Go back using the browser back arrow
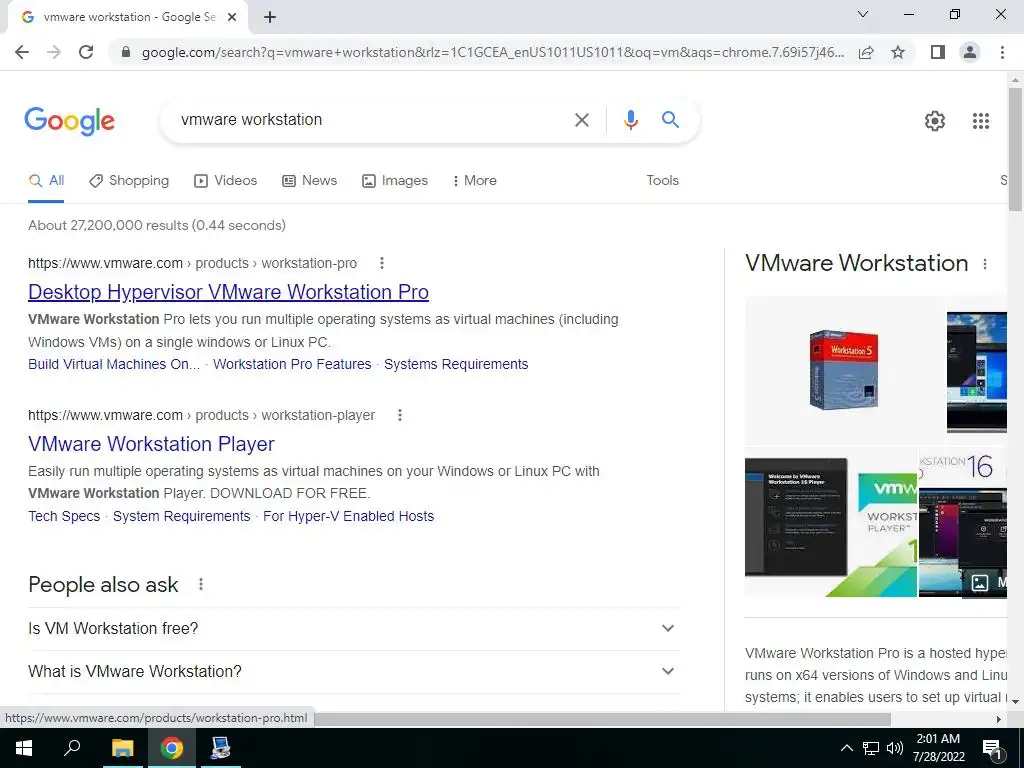Screen dimensions: 1024x768 coord(22,52)
